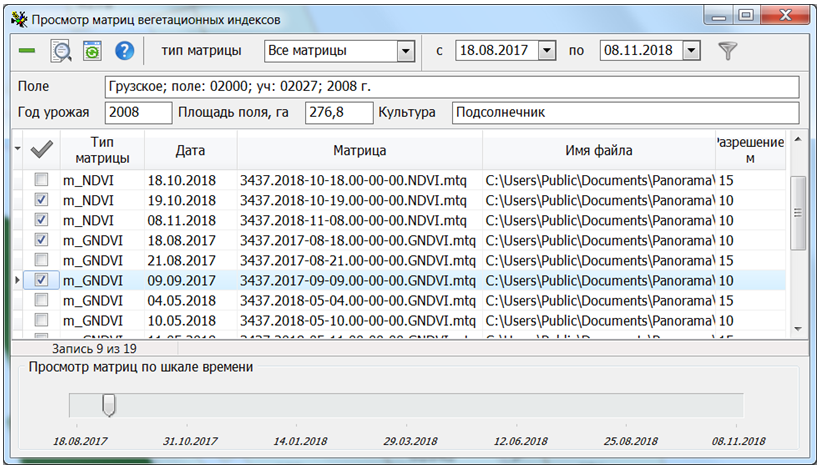Click the table scrollbar down arrow
819x466 pixels.
pos(797,328)
